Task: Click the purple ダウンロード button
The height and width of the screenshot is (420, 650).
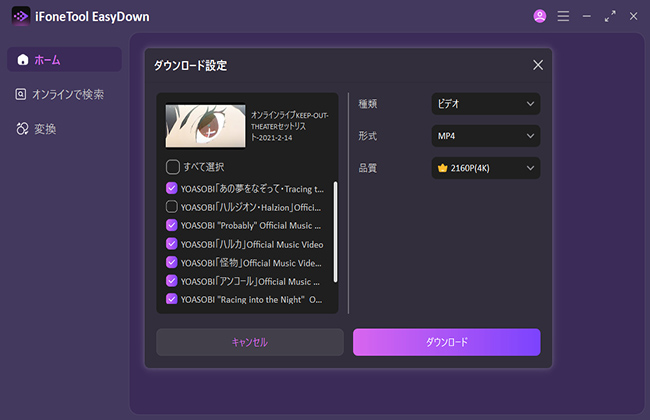Action: pyautogui.click(x=447, y=342)
